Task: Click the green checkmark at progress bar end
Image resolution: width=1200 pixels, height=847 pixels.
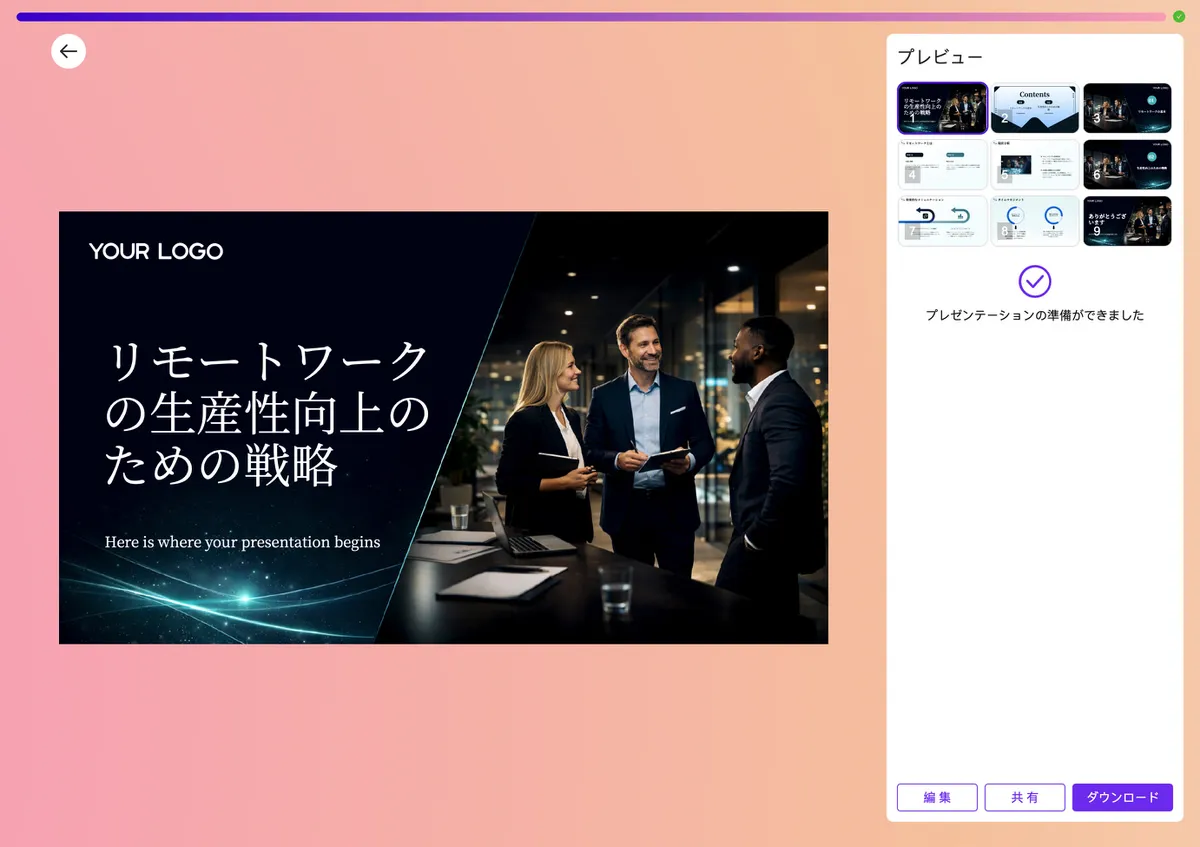Action: click(1179, 16)
